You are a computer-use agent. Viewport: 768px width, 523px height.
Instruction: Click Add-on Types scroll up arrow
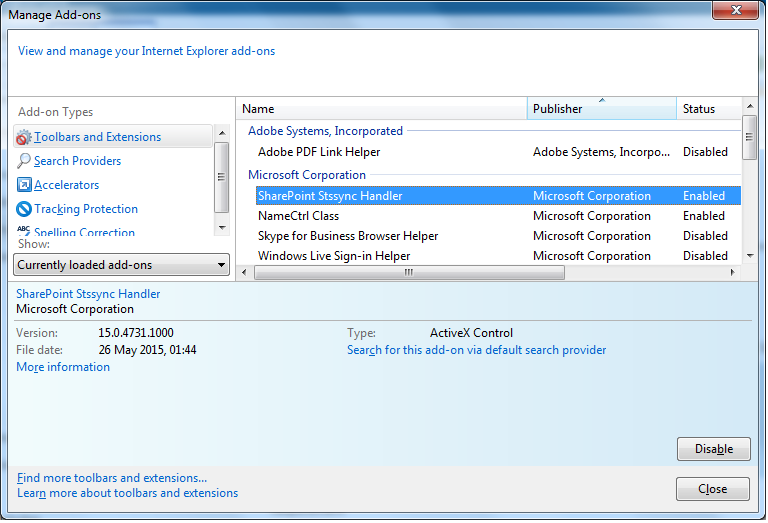[x=222, y=133]
